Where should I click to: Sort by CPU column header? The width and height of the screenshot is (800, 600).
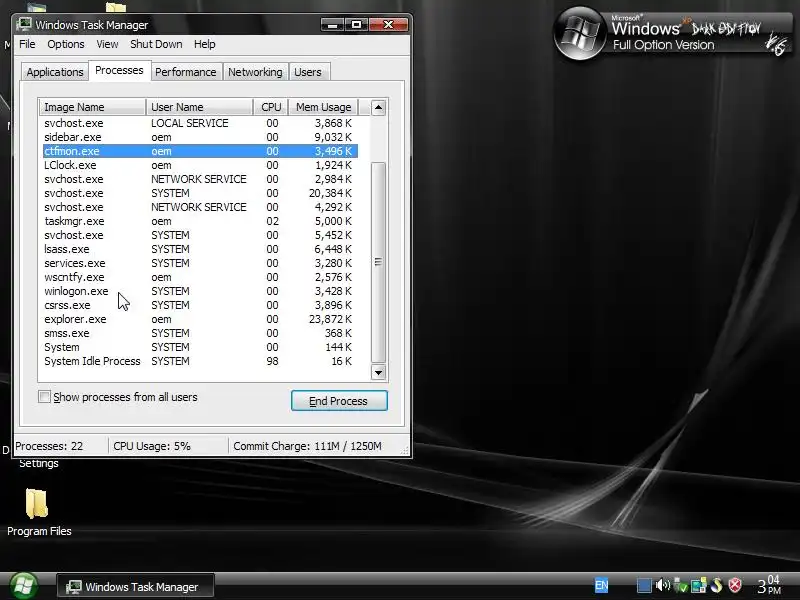tap(271, 107)
